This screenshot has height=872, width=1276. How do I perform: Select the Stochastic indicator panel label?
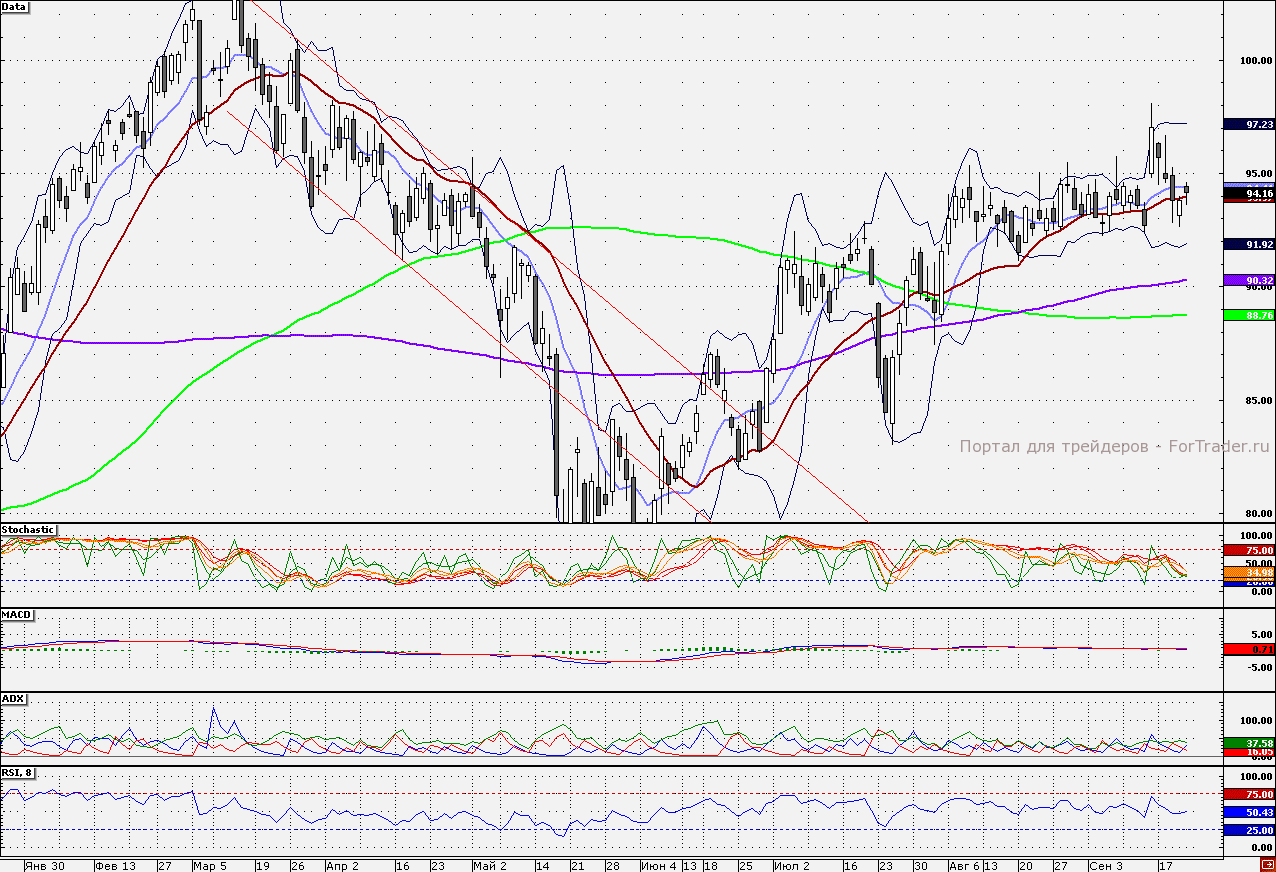[29, 529]
